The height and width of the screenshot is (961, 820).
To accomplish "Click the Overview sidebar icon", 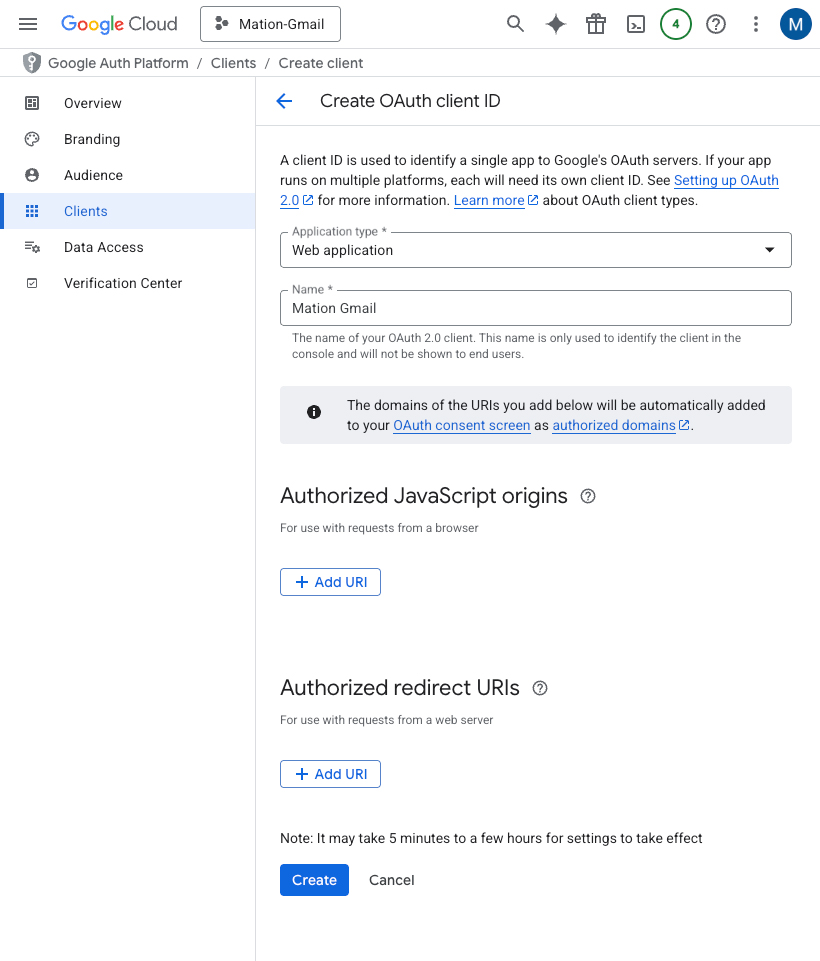I will (32, 103).
